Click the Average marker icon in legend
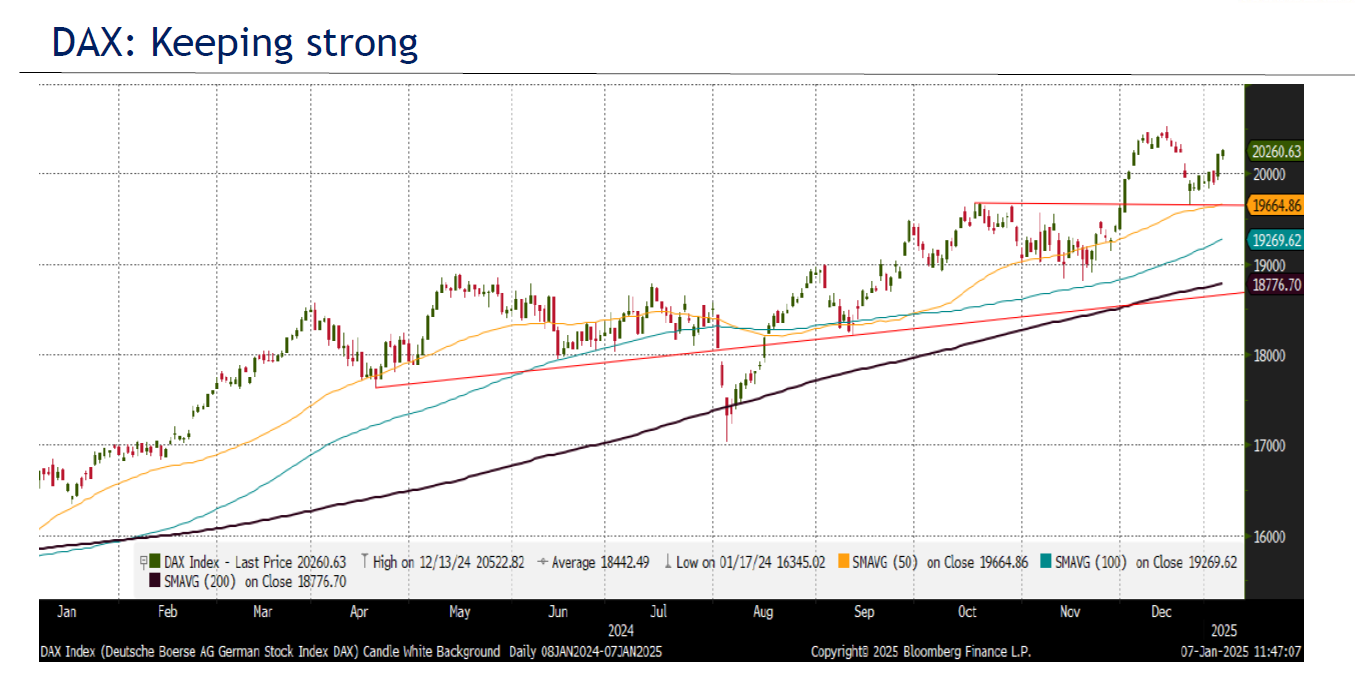Image resolution: width=1355 pixels, height=688 pixels. [543, 562]
